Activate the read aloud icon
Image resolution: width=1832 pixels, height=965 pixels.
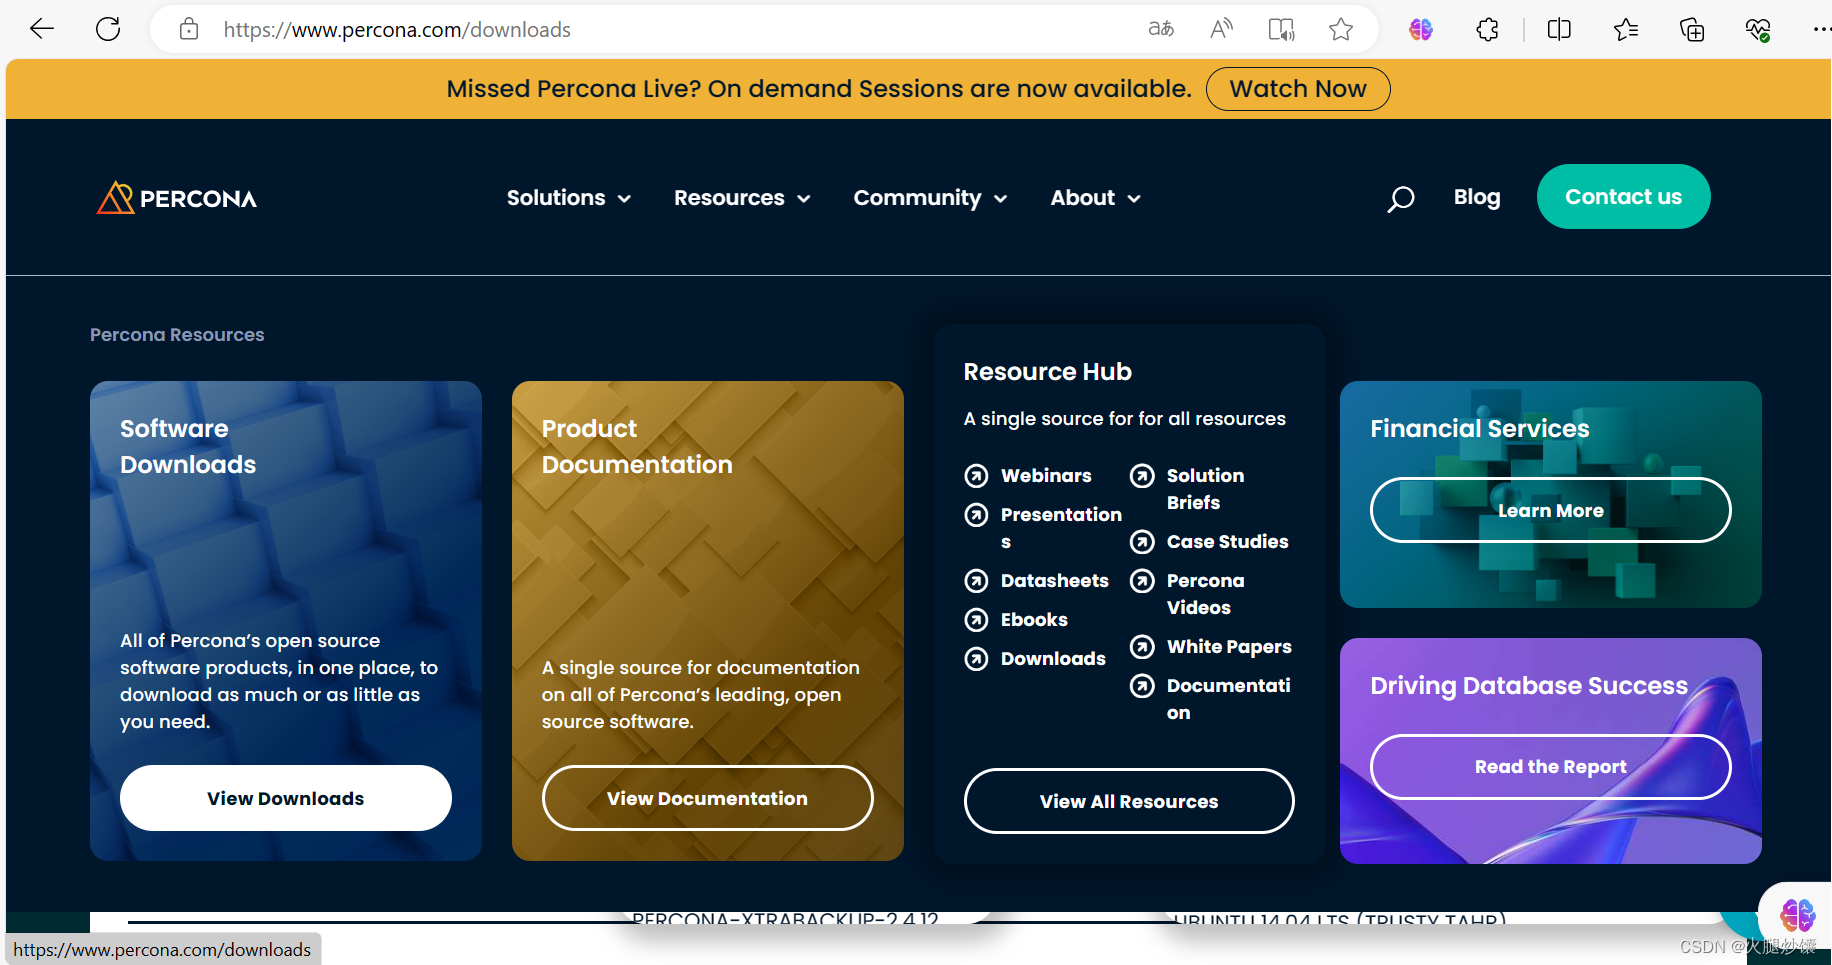(1221, 29)
